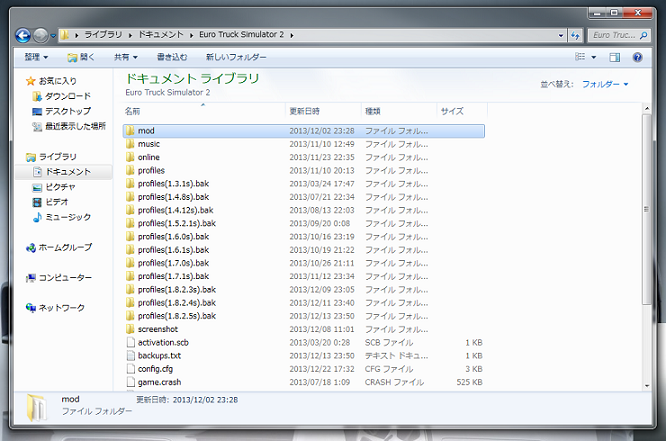The height and width of the screenshot is (441, 666).
Task: Click the 開く toolbar button
Action: [x=81, y=57]
